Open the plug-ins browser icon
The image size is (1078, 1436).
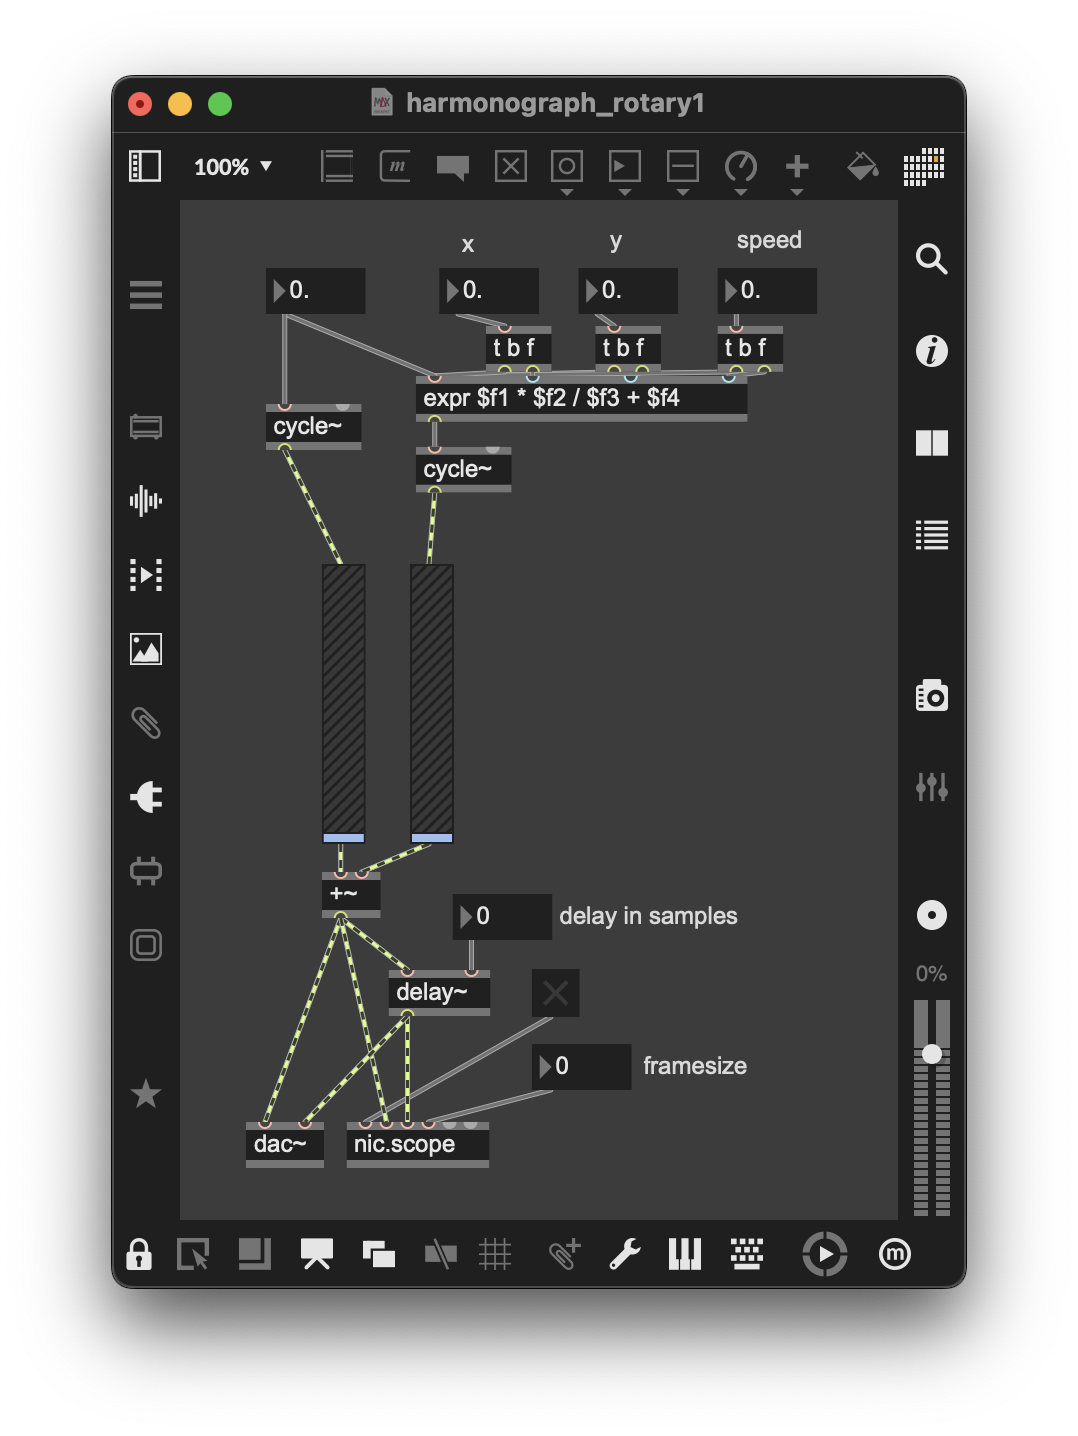[146, 797]
